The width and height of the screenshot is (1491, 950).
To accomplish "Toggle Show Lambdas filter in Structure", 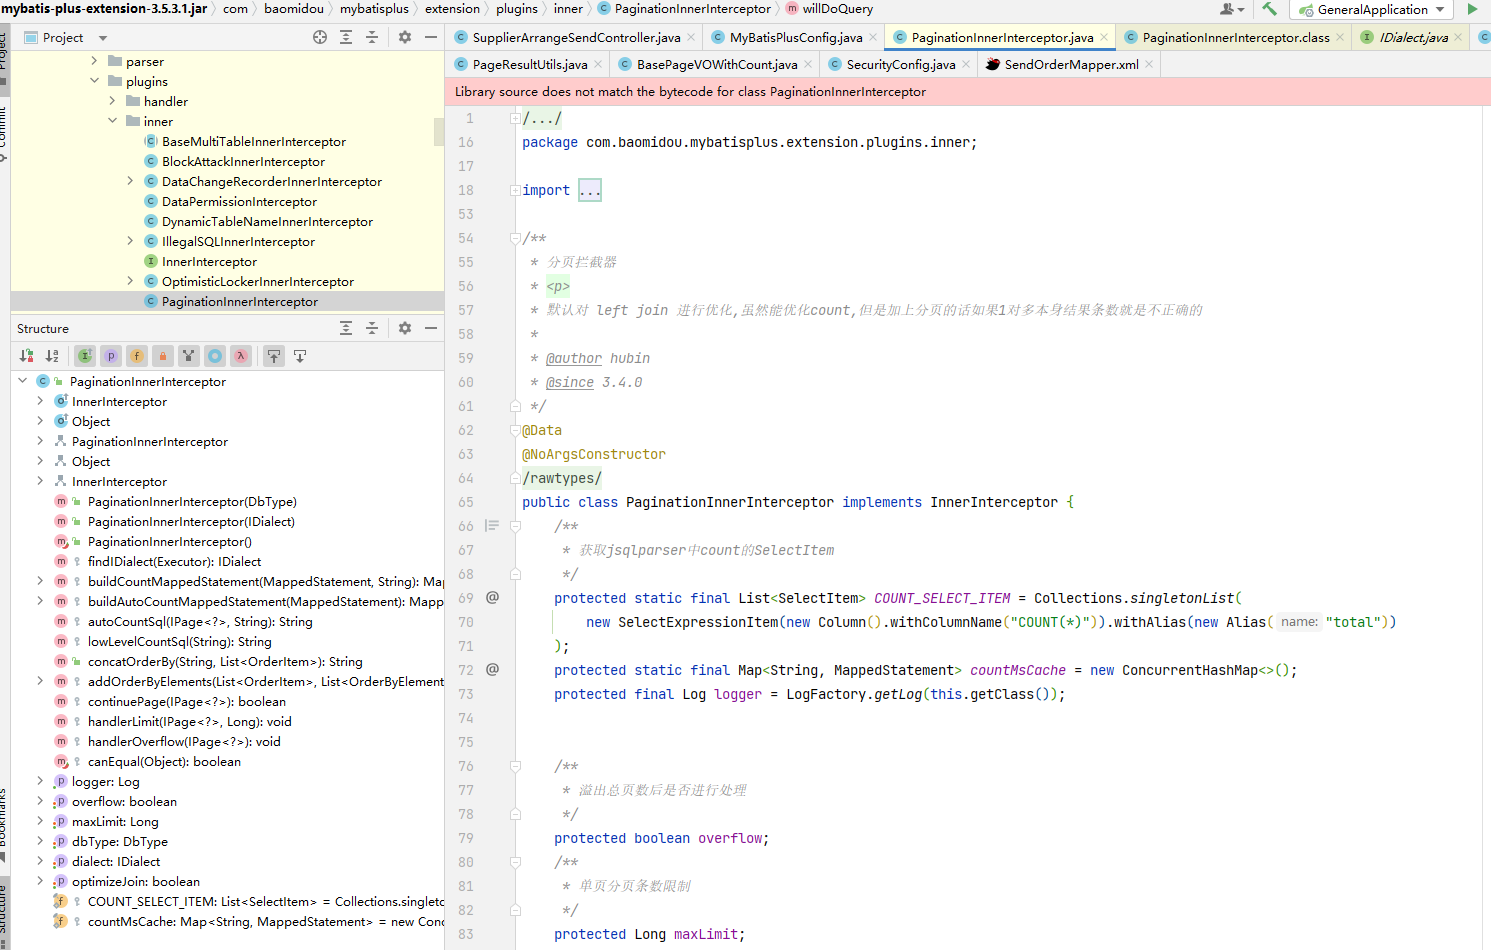I will click(241, 355).
